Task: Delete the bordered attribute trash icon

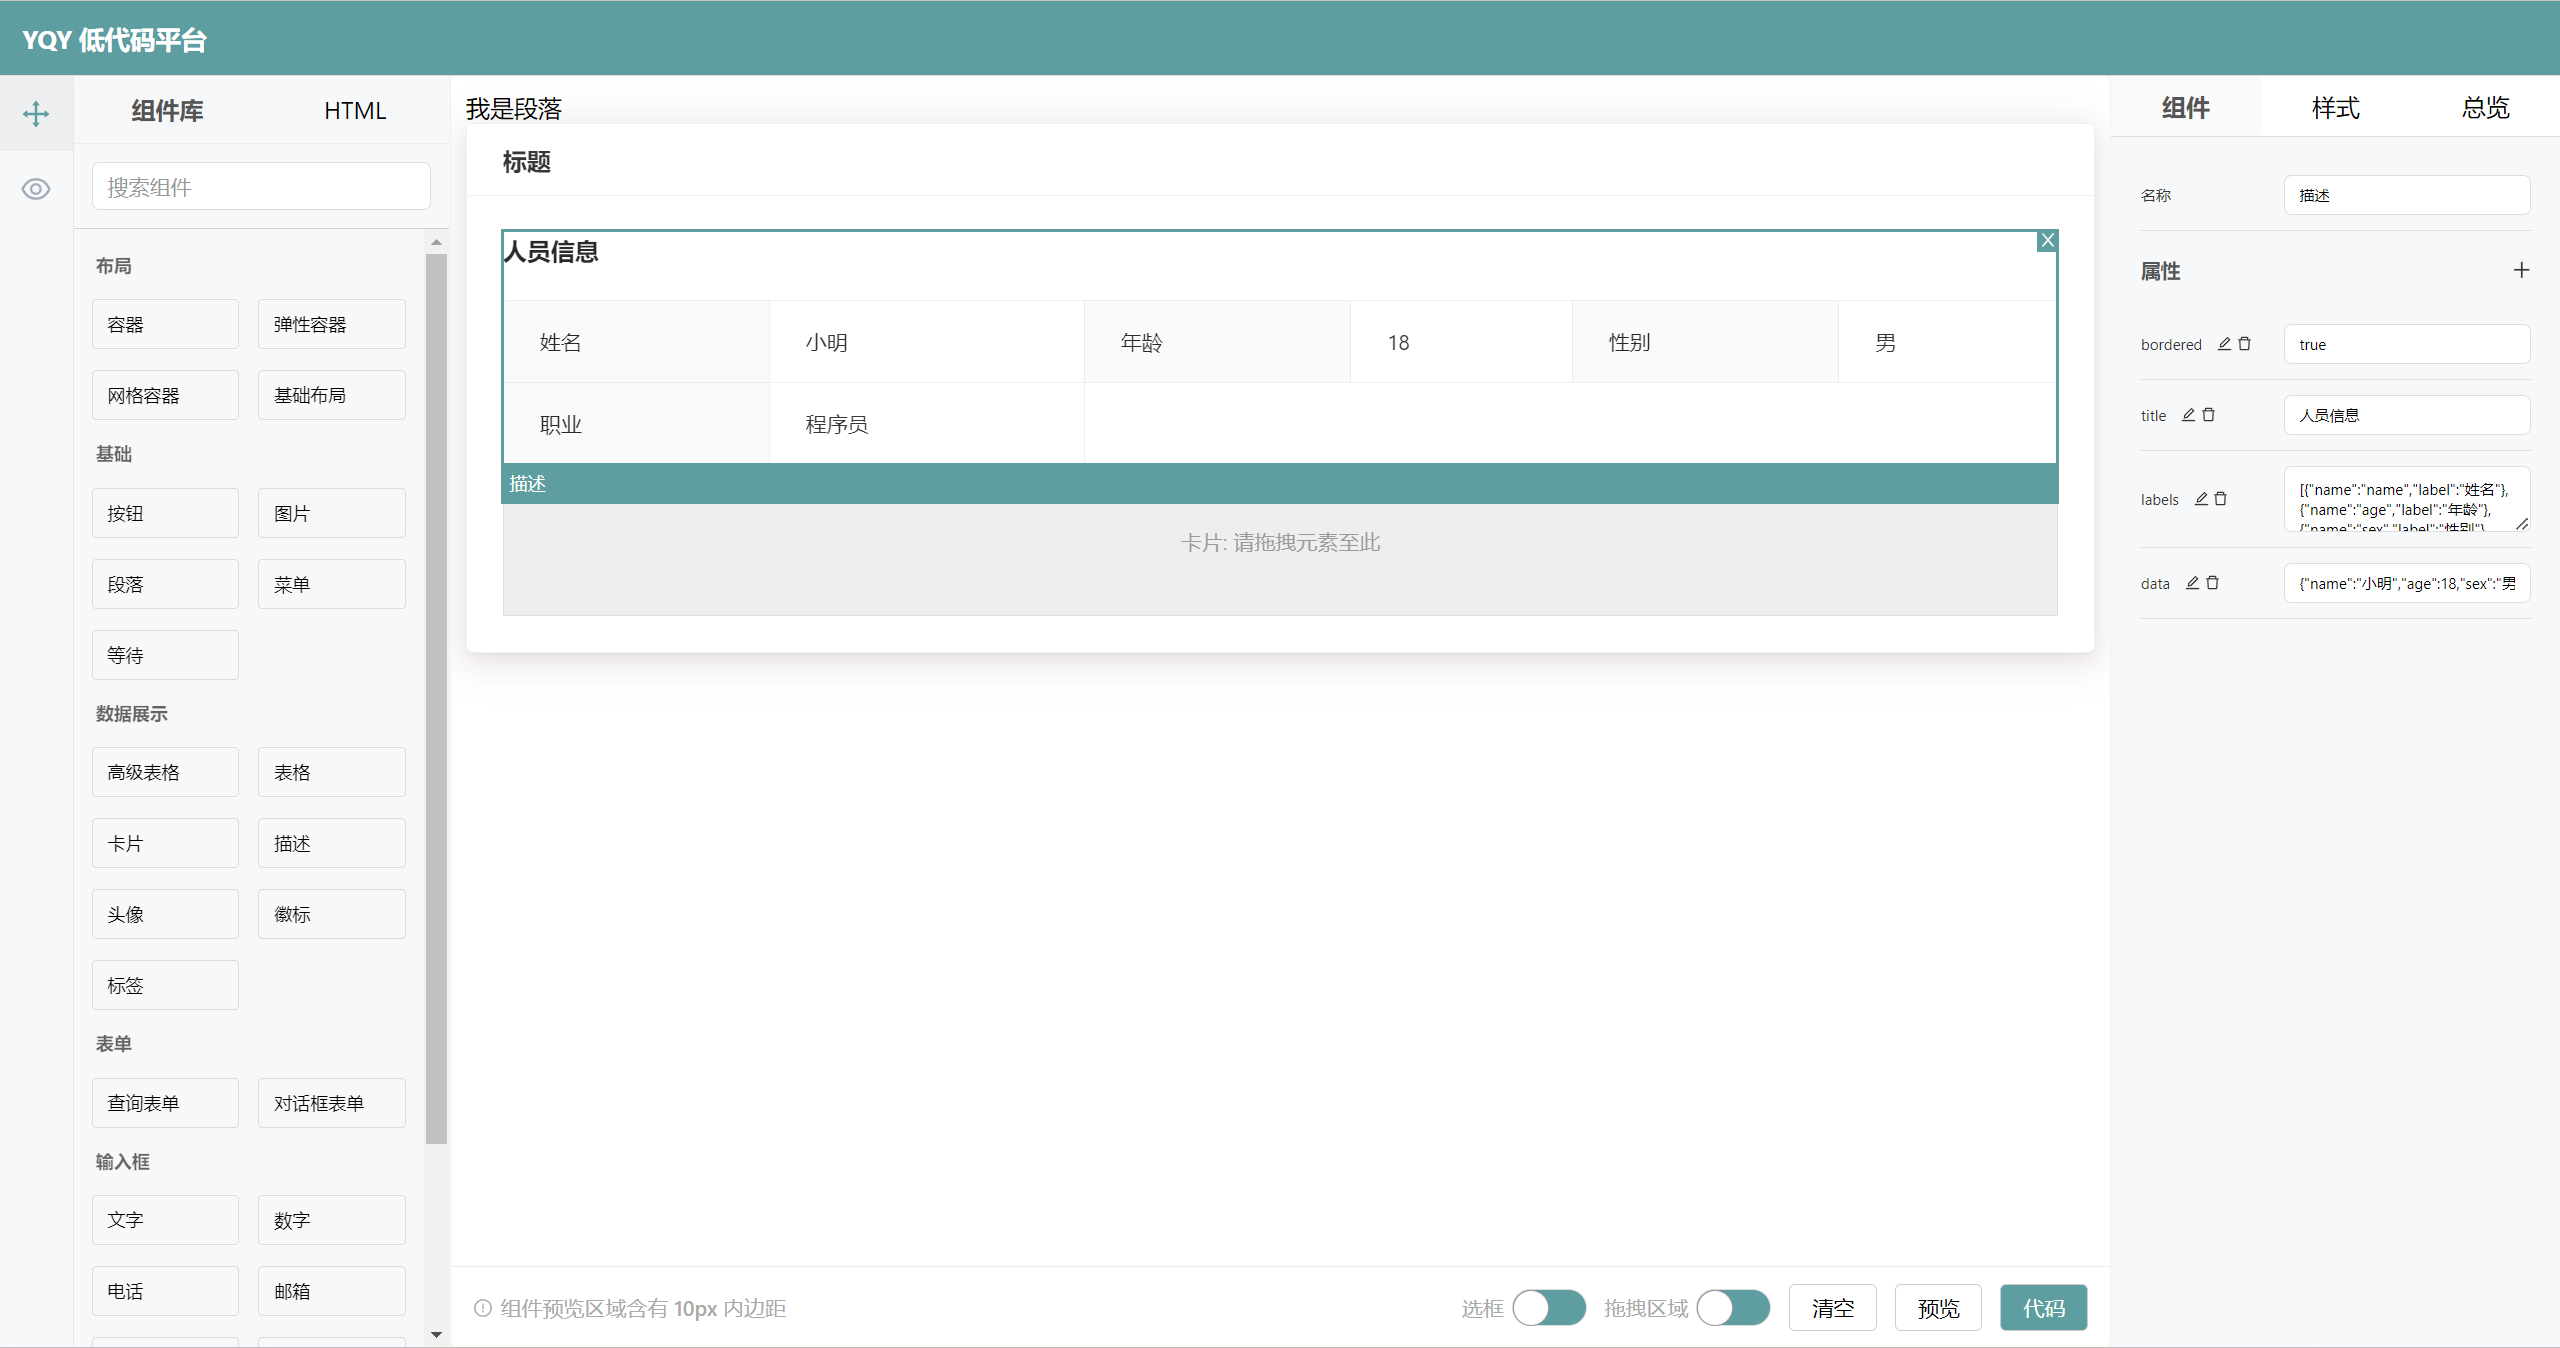Action: click(2244, 344)
